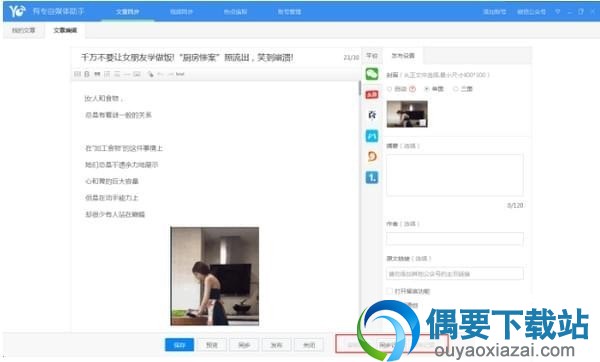
Task: Click the editor vertical scrollbar thumb
Action: (360, 88)
